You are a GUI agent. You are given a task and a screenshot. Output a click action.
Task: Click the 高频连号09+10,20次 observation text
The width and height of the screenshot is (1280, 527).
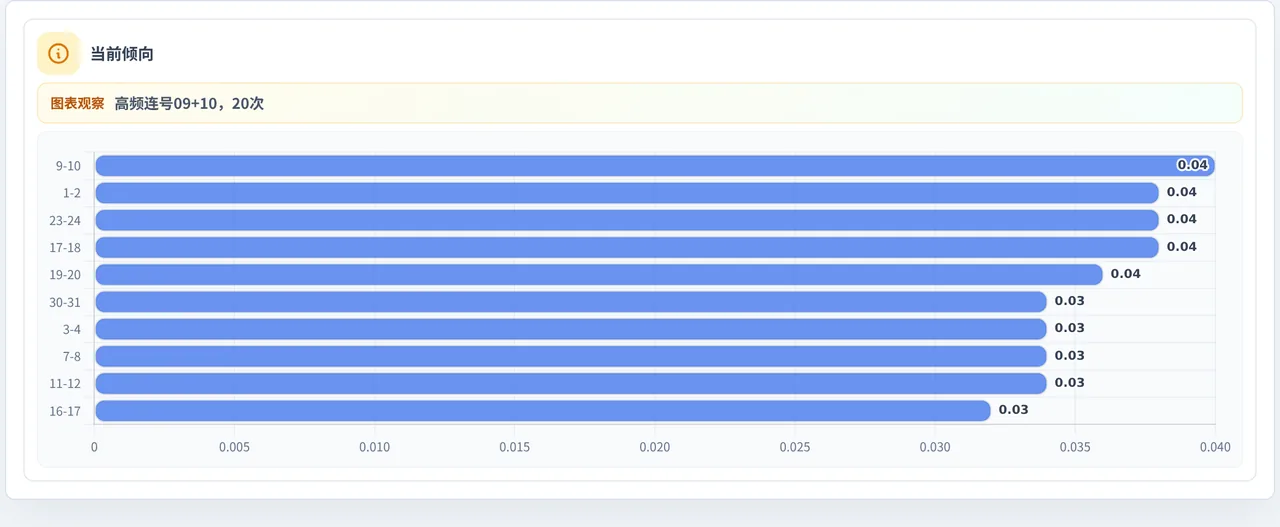coord(189,103)
